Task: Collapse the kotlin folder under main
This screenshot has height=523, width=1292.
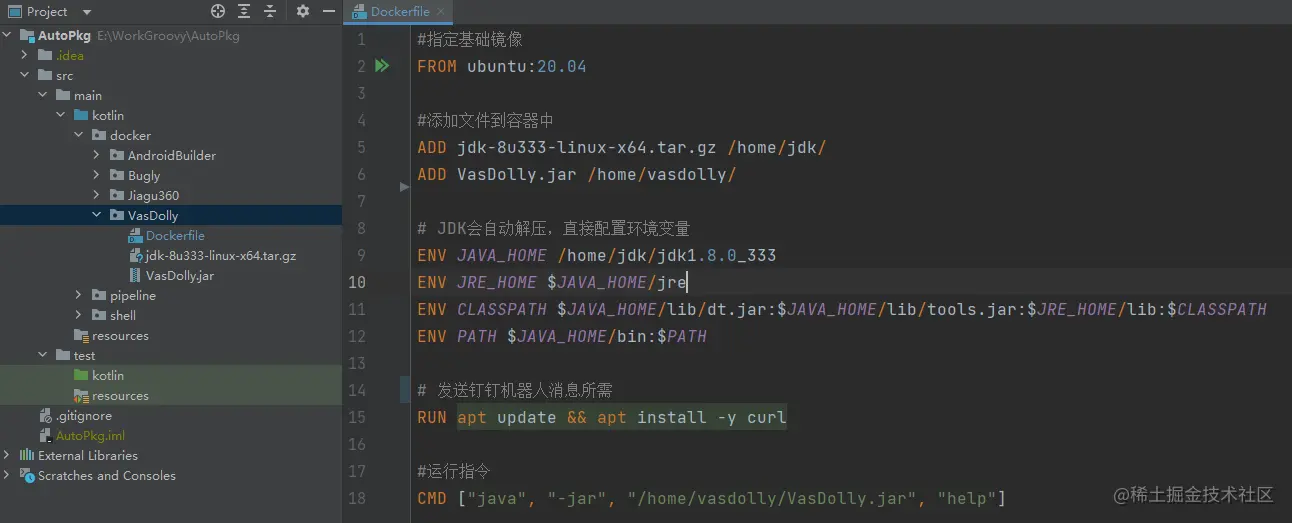Action: [x=61, y=116]
